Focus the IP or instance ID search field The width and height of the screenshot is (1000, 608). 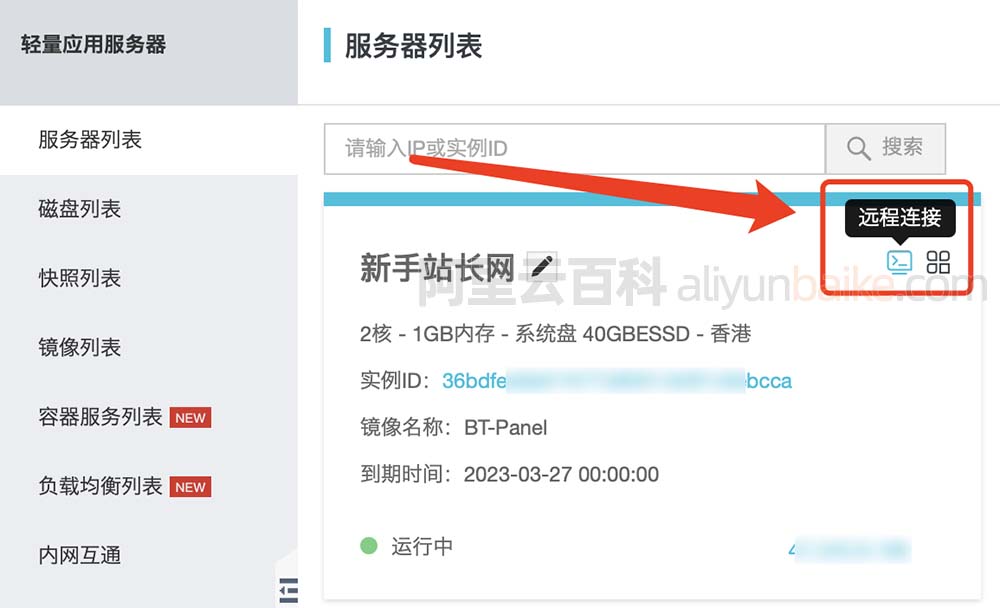point(575,149)
